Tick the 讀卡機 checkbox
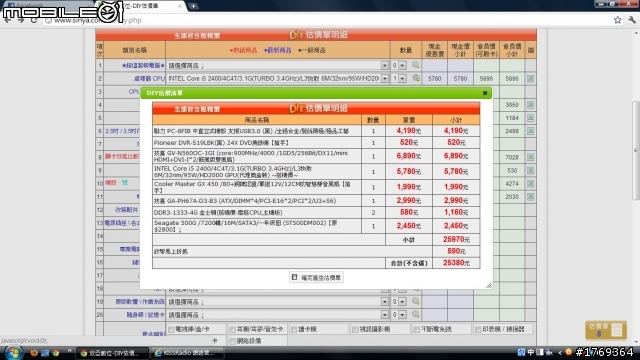The width and height of the screenshot is (640, 360). coord(294,329)
